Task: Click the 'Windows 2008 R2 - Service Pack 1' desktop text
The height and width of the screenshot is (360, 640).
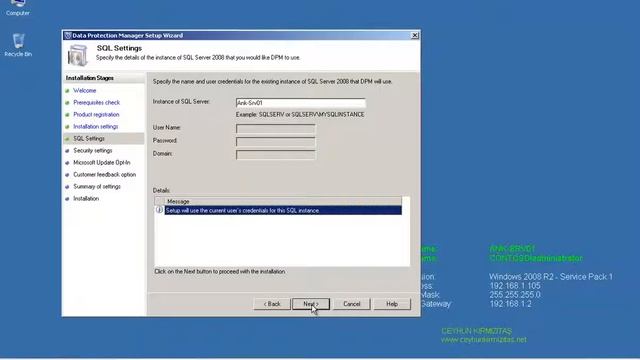Action: click(551, 277)
